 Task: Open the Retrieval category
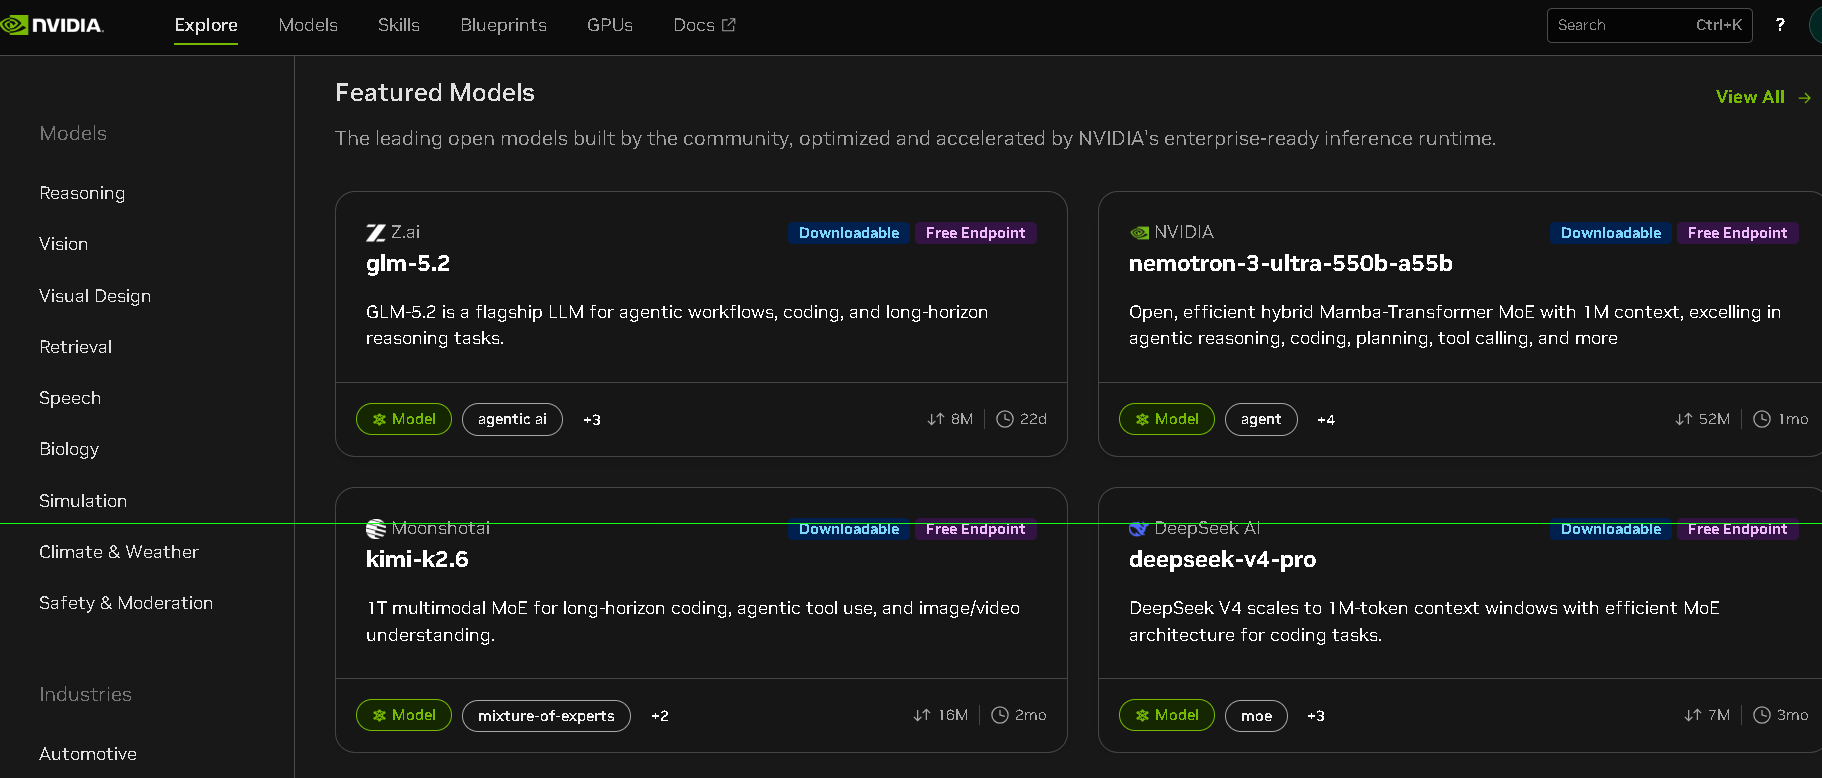[x=76, y=347]
